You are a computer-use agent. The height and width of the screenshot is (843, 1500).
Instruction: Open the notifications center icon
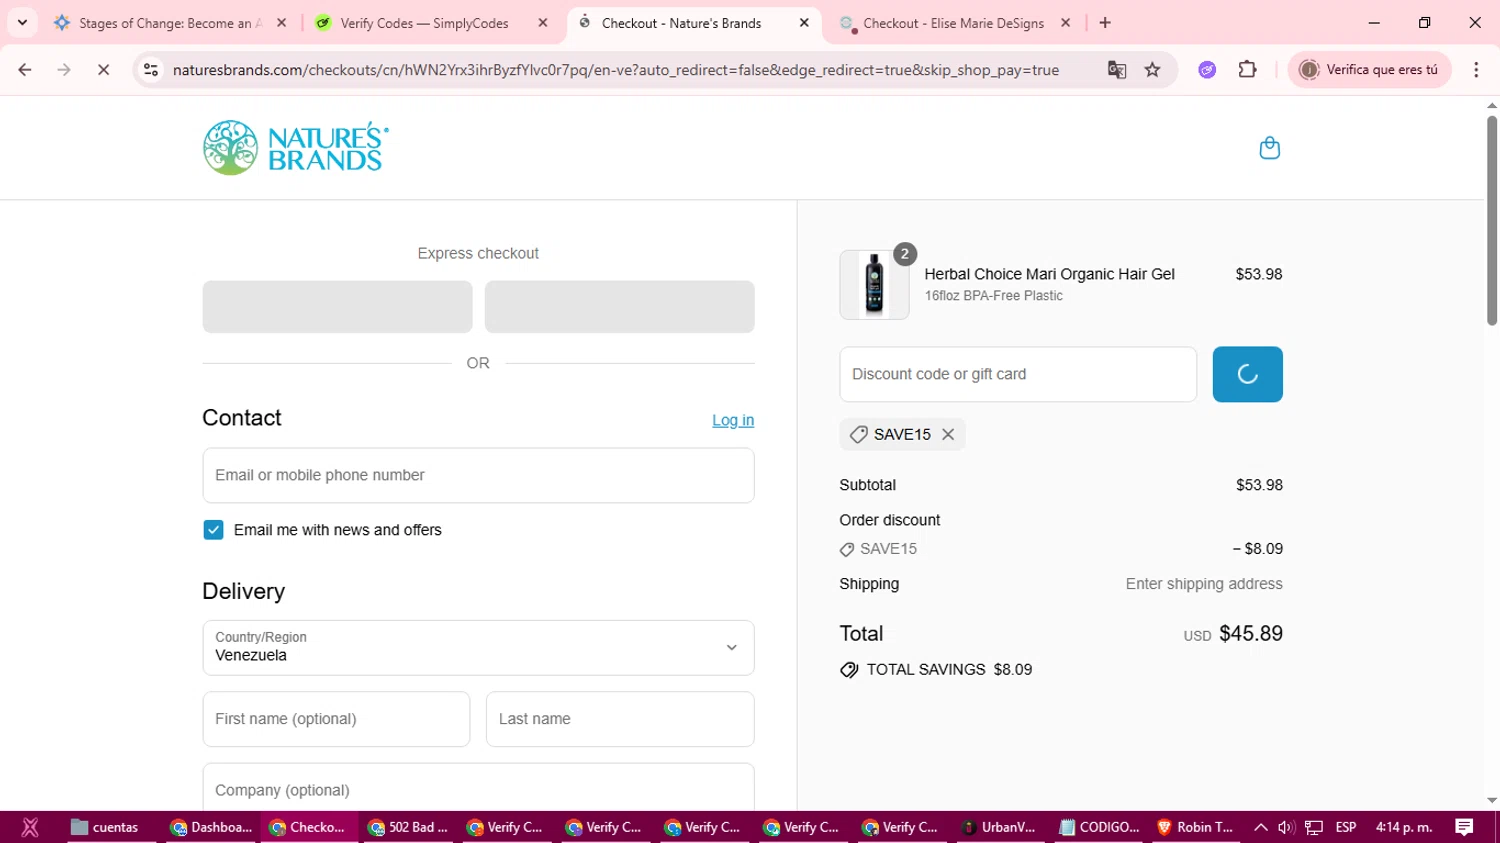click(x=1464, y=827)
